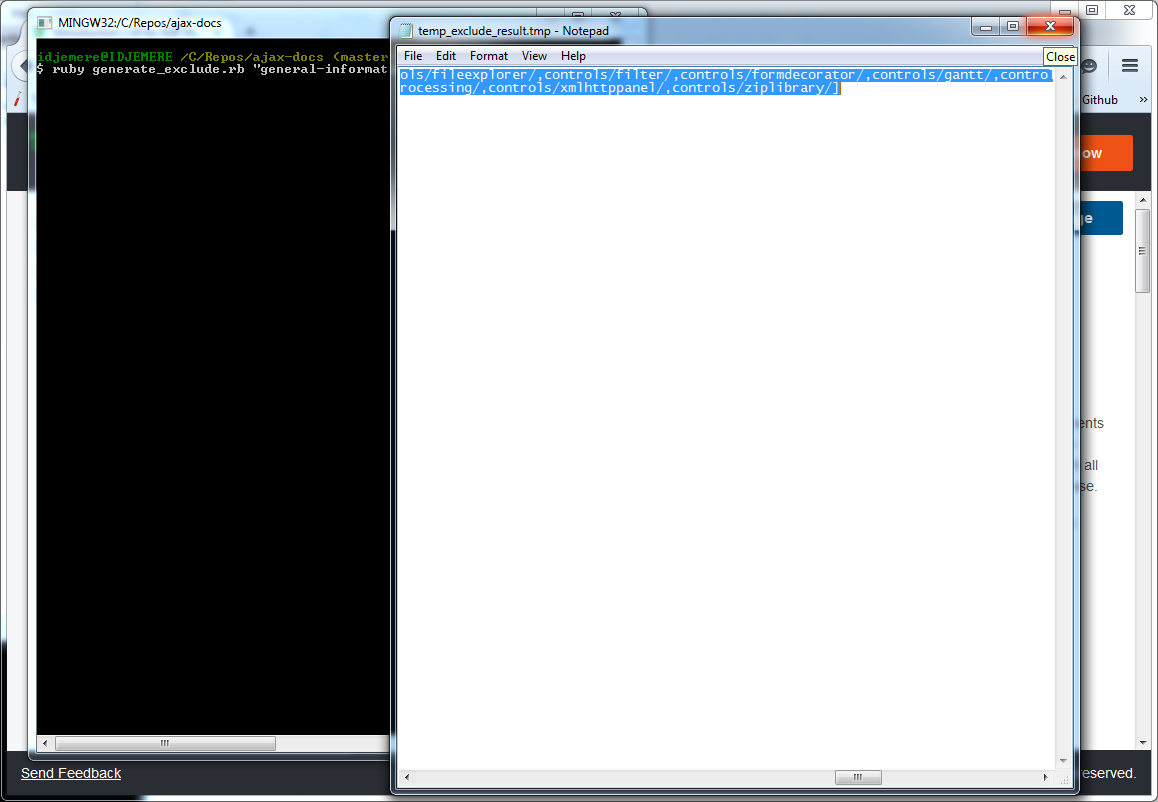Click the terminal horizontal scrollbar thumb
Viewport: 1158px width, 802px height.
165,744
